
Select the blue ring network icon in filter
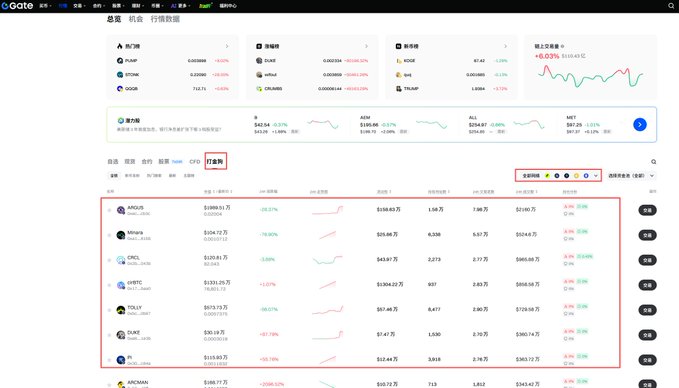pyautogui.click(x=586, y=175)
